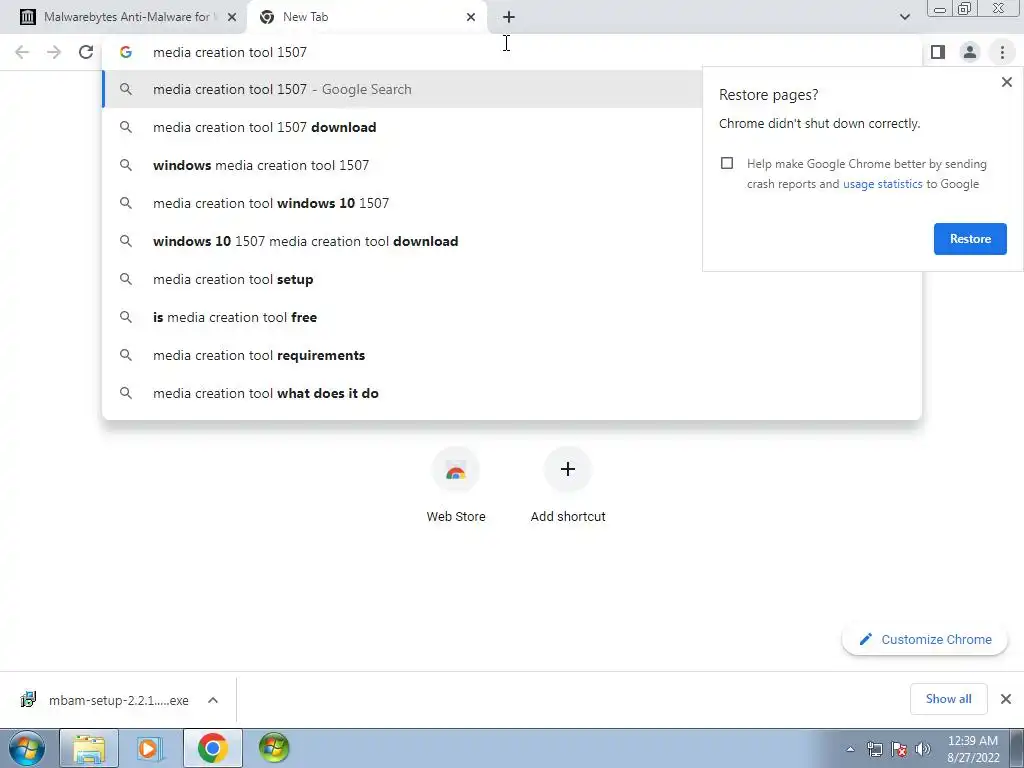Open Chrome's three-dot menu
The width and height of the screenshot is (1024, 768).
click(x=1002, y=52)
